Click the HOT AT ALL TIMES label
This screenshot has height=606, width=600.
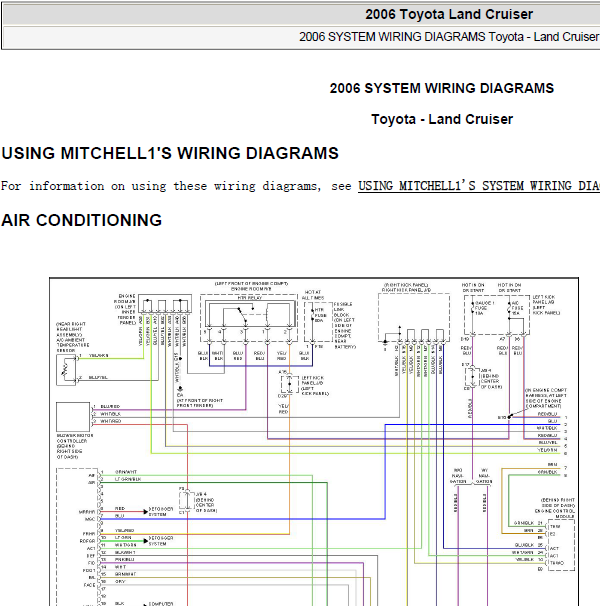point(313,295)
